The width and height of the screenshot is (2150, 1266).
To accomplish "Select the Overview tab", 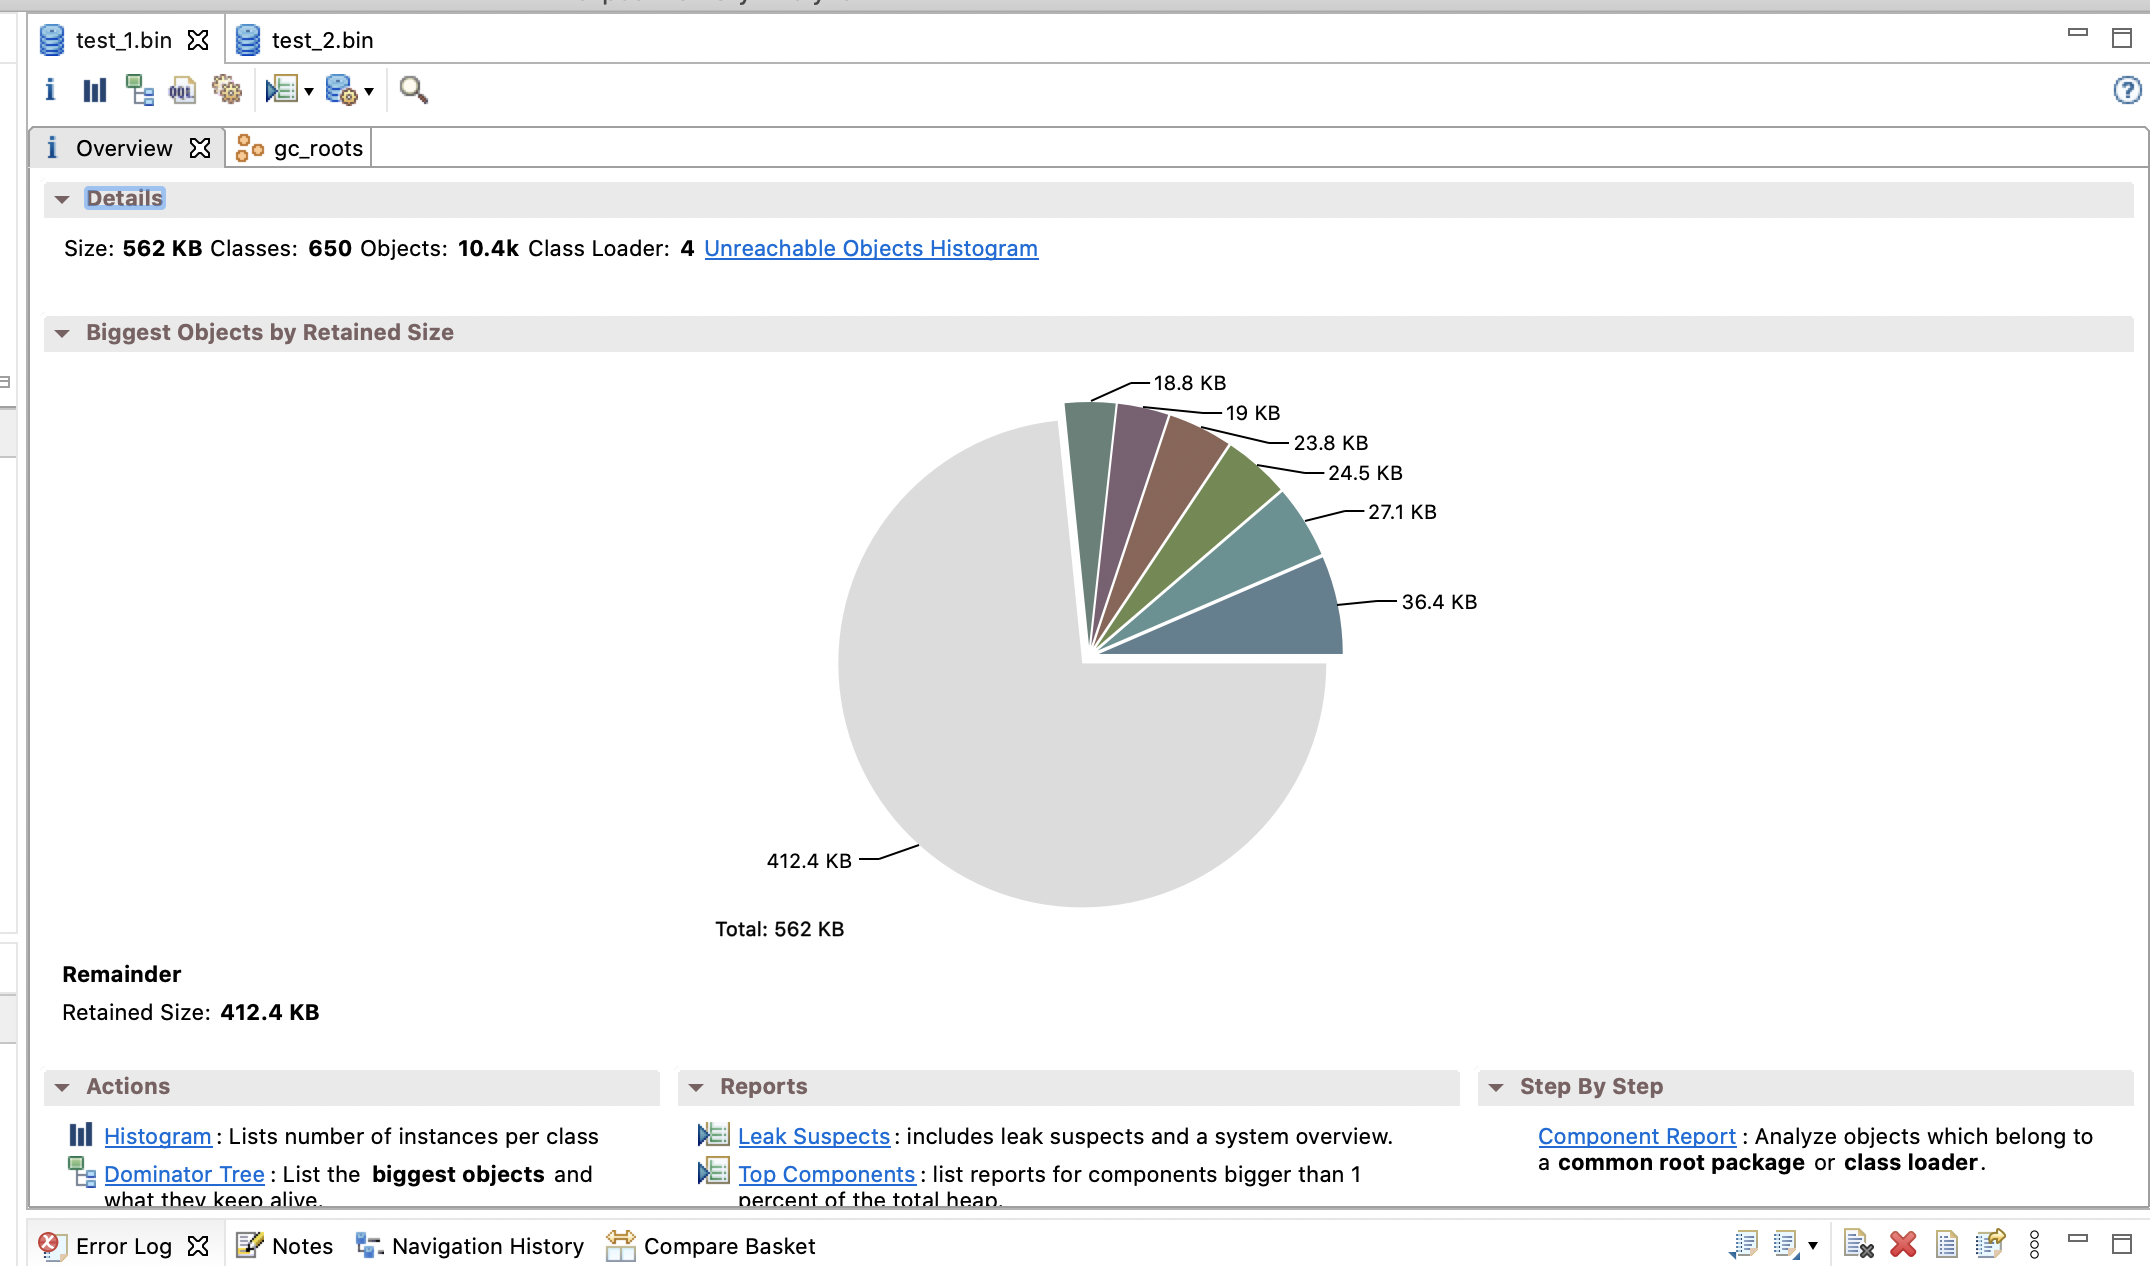I will click(124, 148).
